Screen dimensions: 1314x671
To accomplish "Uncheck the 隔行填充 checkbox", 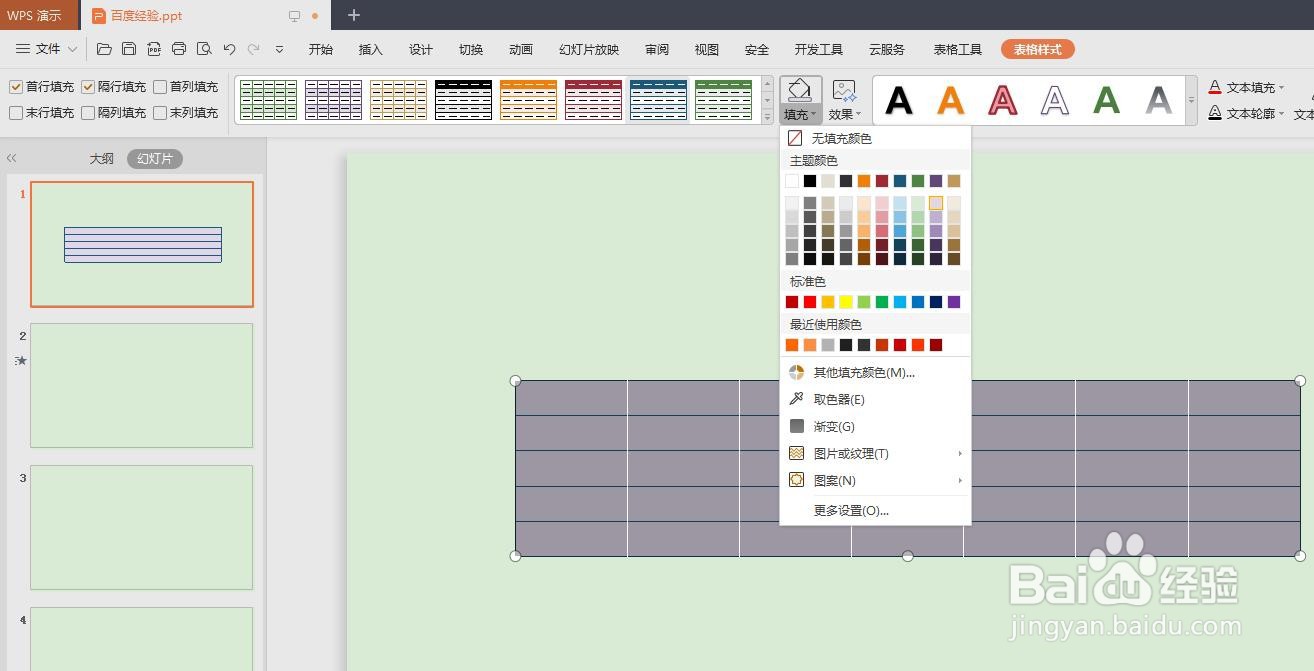I will pos(88,87).
